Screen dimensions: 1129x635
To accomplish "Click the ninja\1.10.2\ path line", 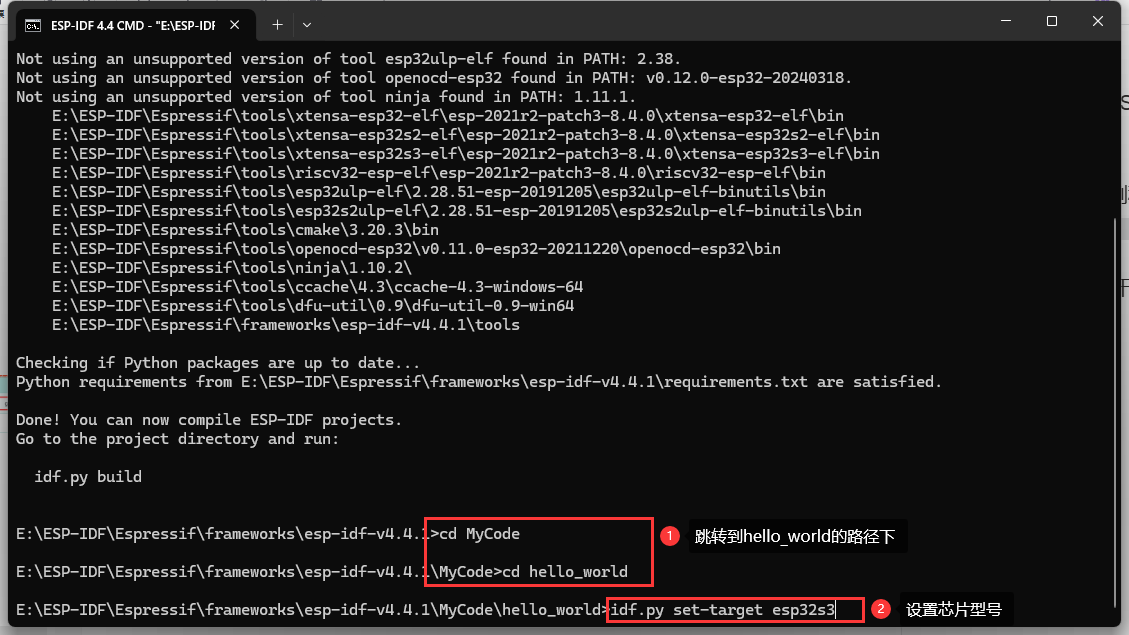I will click(232, 268).
